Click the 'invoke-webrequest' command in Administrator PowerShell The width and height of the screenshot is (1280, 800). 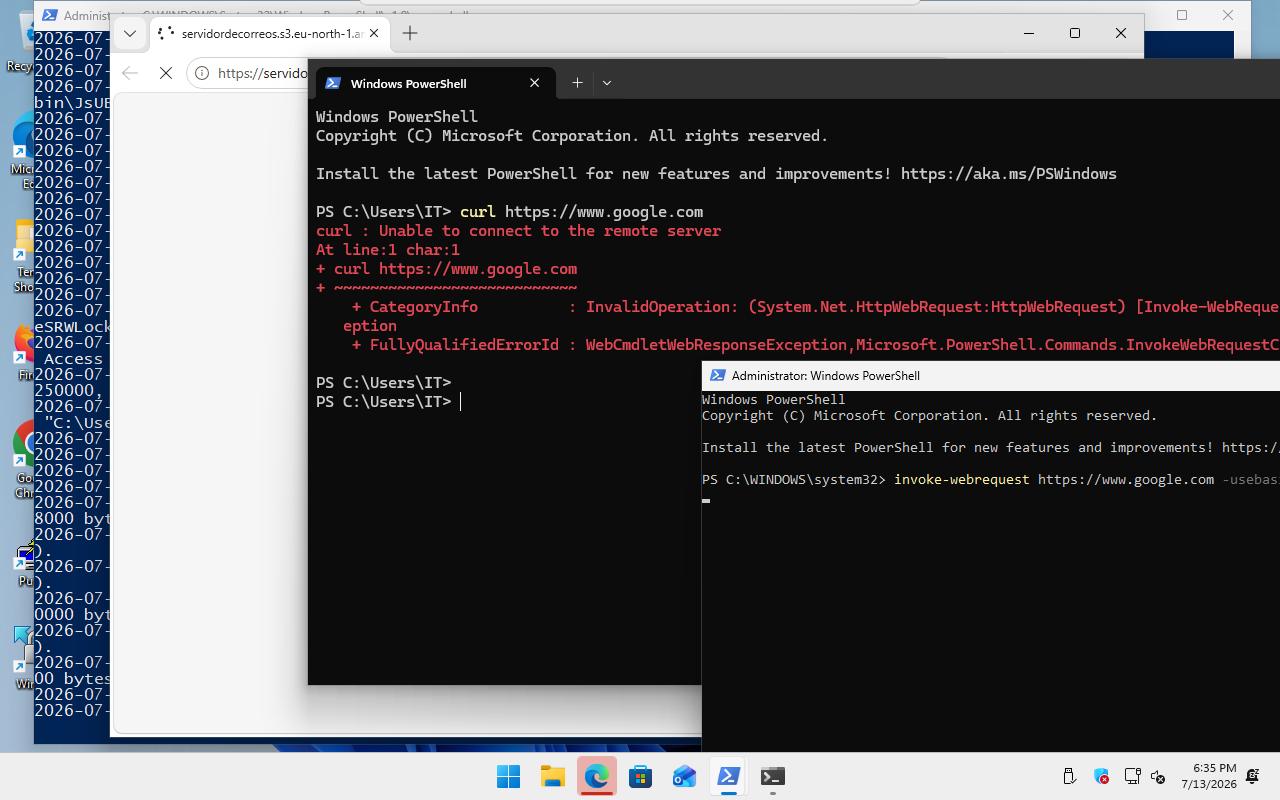tap(961, 479)
